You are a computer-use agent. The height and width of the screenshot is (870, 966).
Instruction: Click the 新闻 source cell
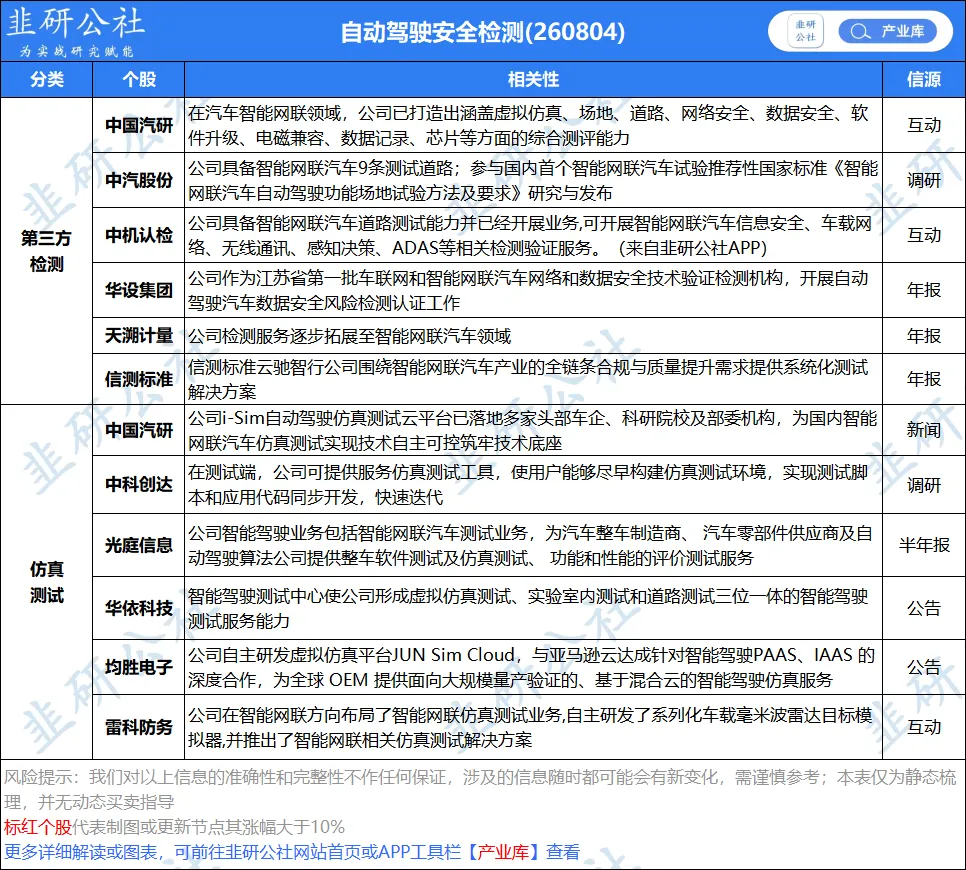(923, 430)
